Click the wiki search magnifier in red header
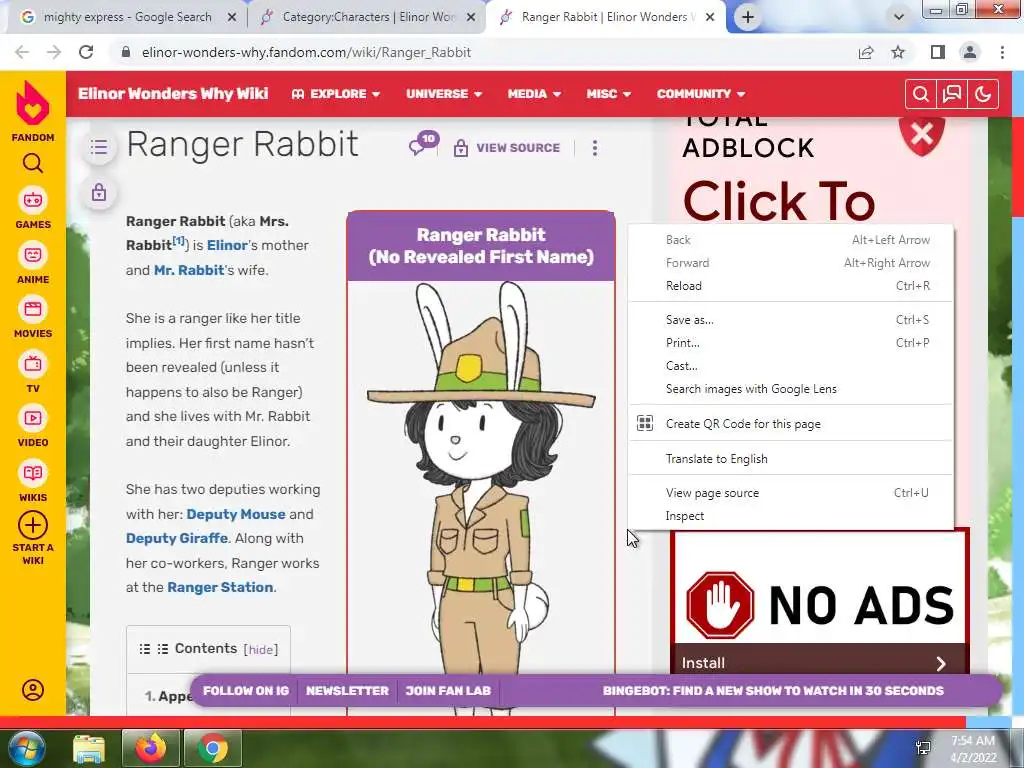The image size is (1024, 768). coord(921,94)
